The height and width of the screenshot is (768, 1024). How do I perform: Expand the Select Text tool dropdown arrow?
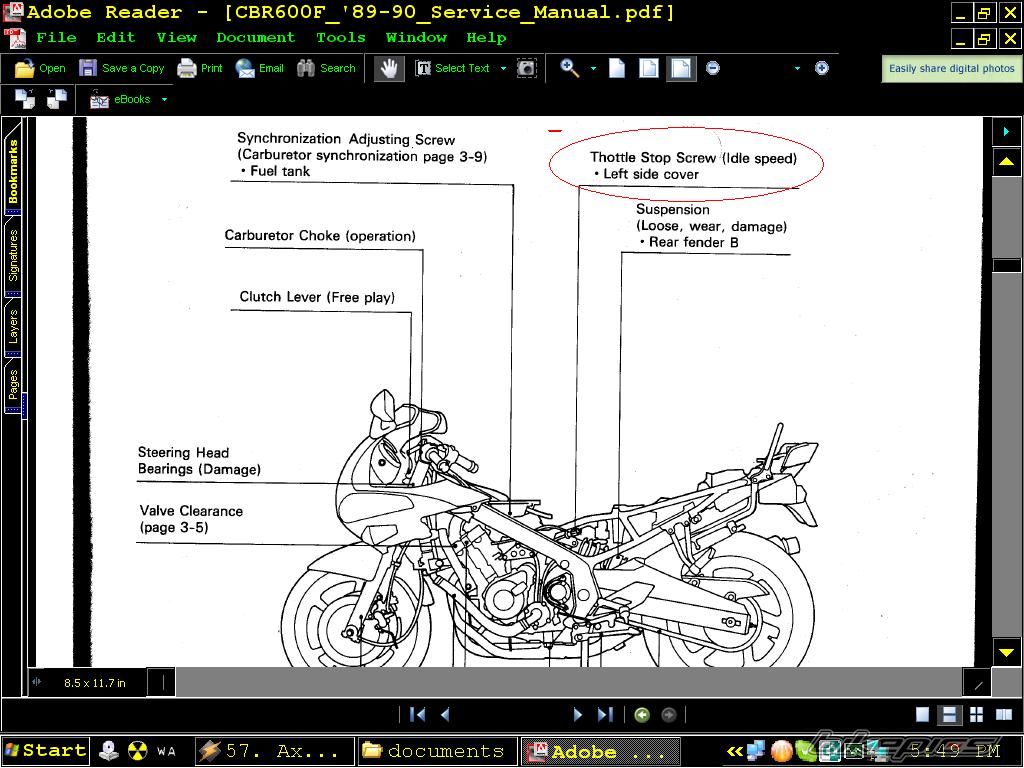503,68
